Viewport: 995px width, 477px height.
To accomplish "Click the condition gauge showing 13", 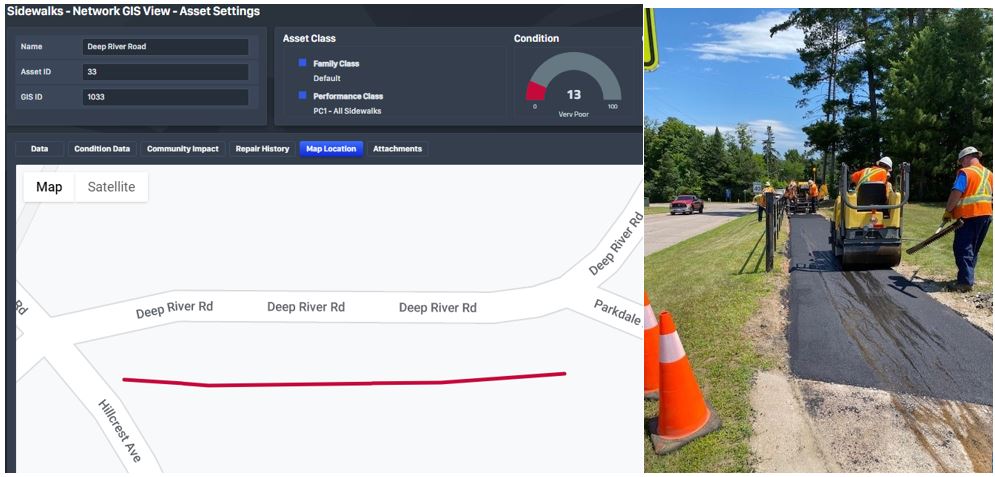I will (574, 81).
